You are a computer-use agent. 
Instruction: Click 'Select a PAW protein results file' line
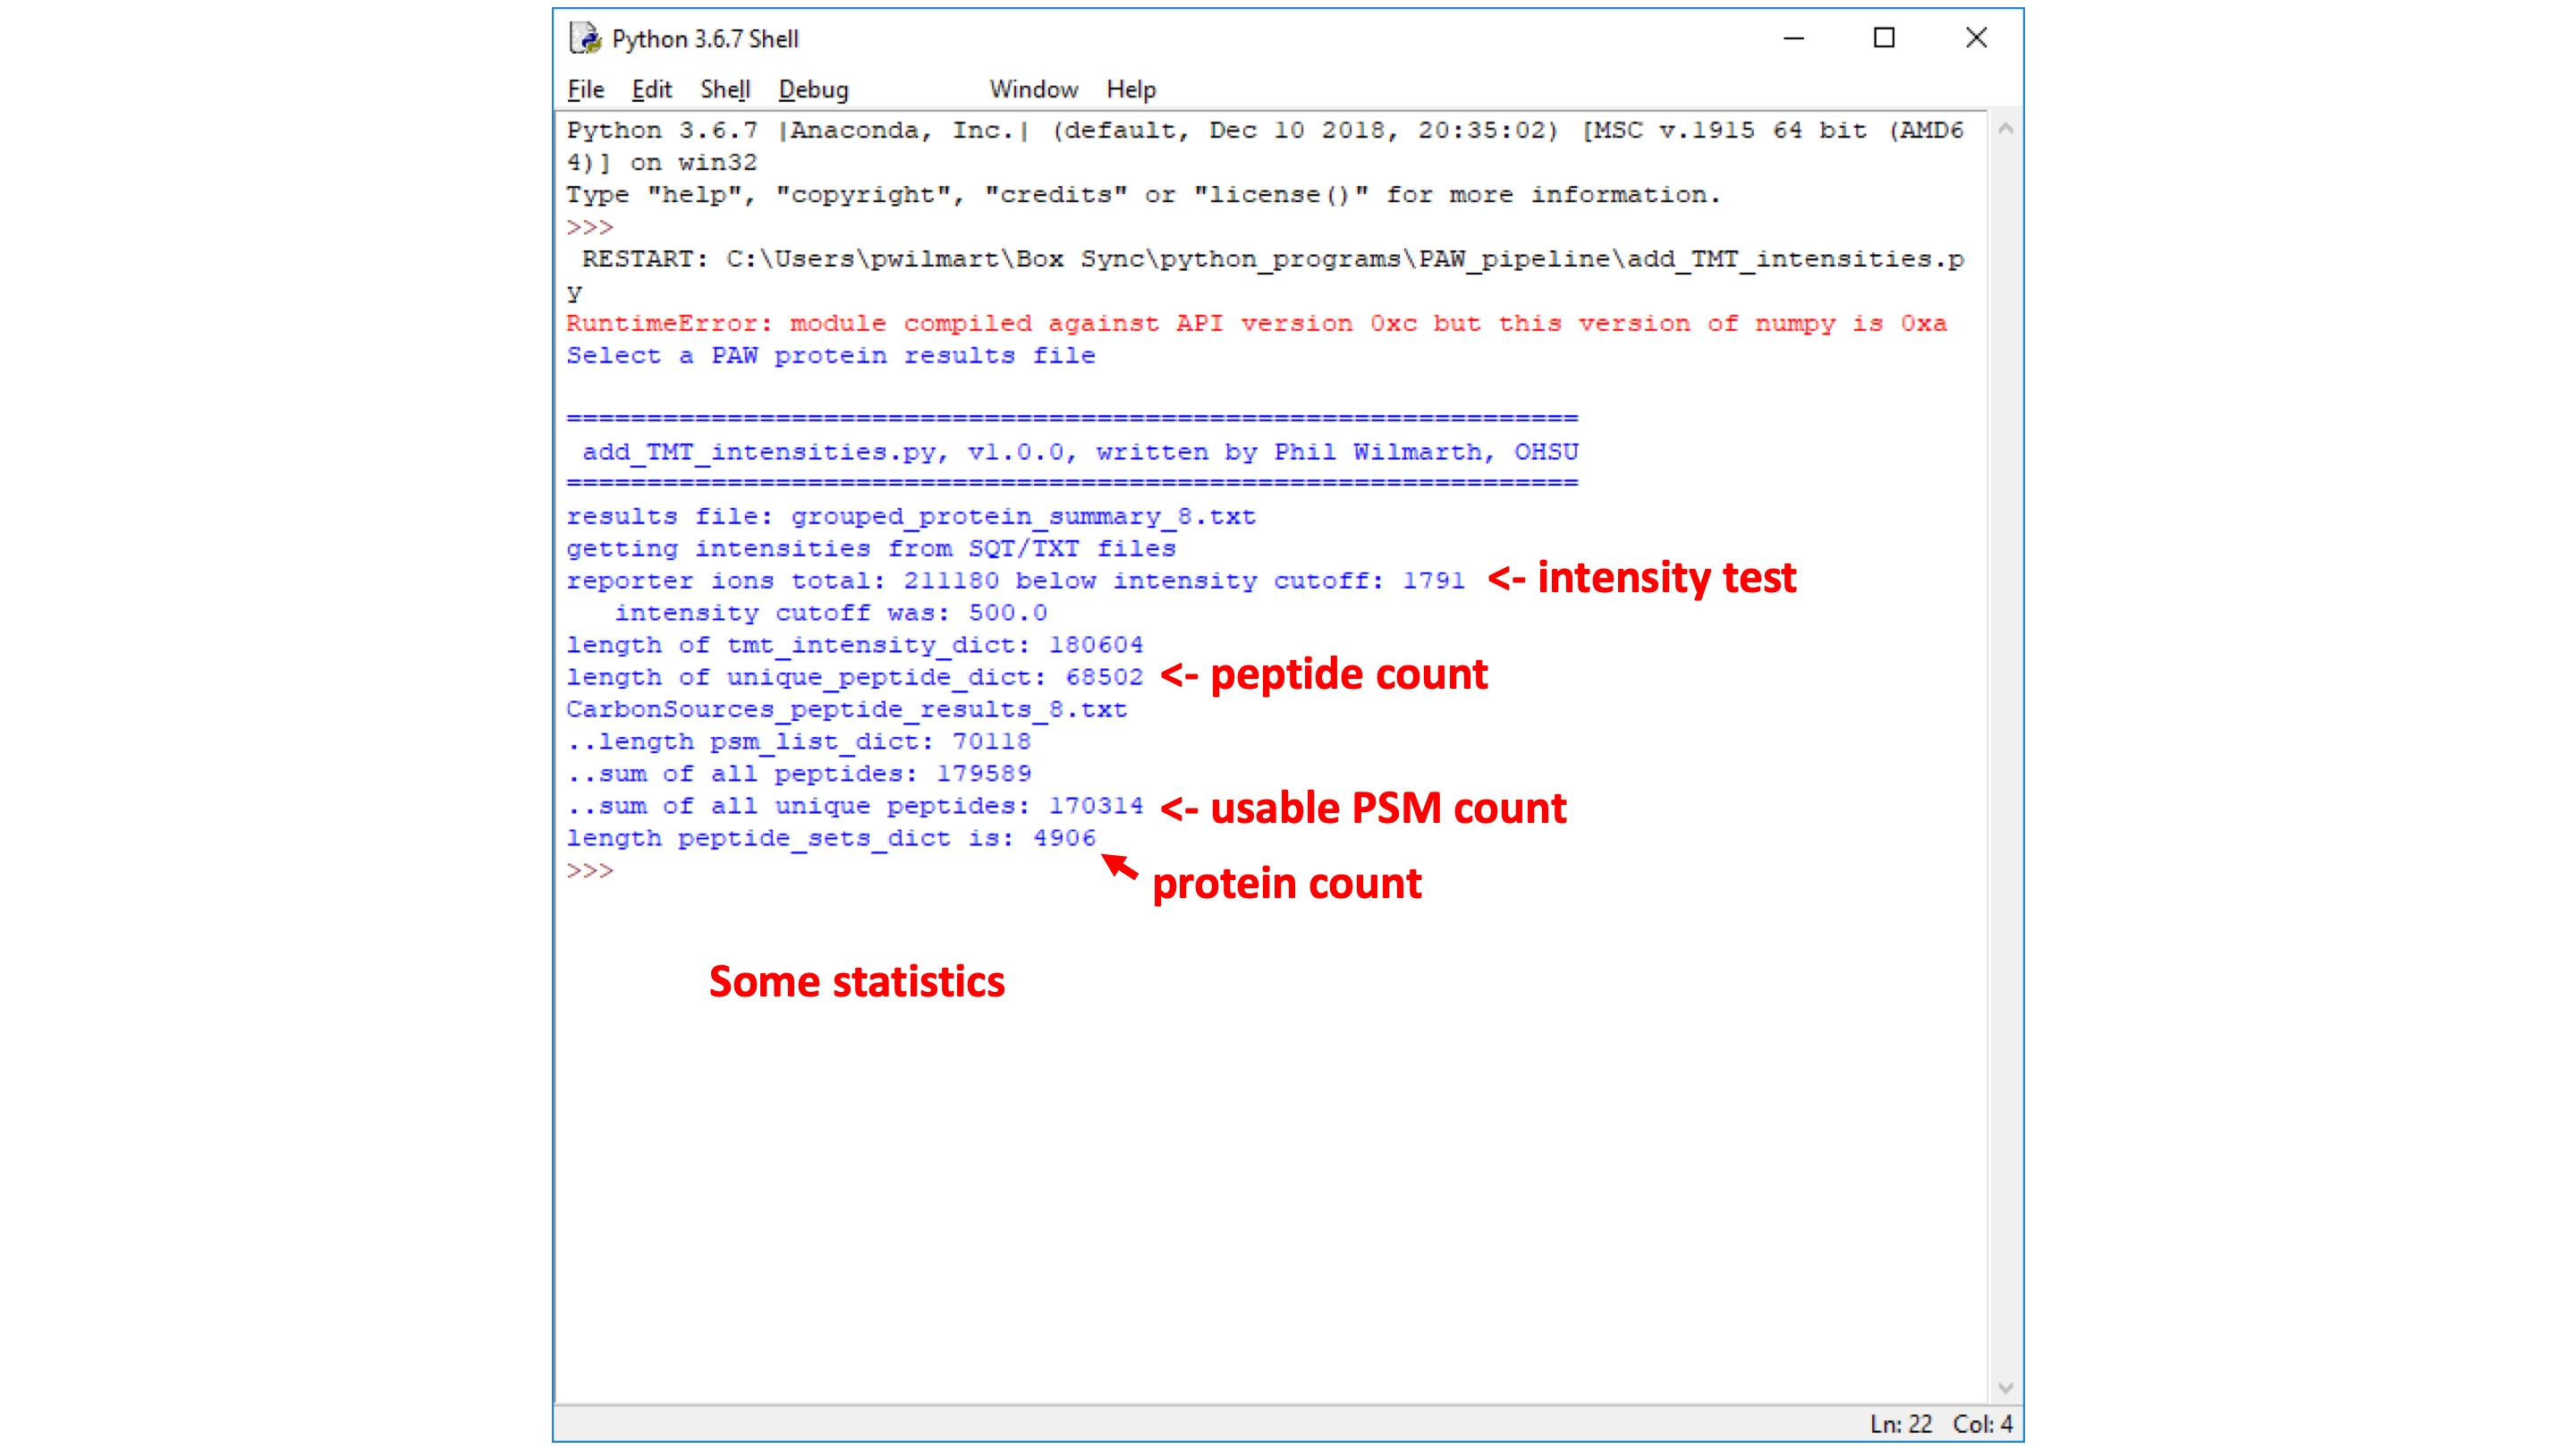830,355
